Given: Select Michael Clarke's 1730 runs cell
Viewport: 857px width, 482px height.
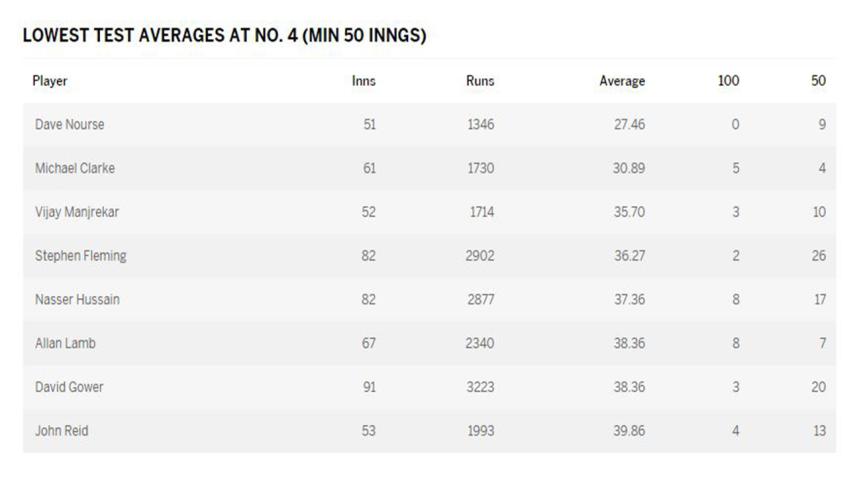Looking at the screenshot, I should (480, 168).
